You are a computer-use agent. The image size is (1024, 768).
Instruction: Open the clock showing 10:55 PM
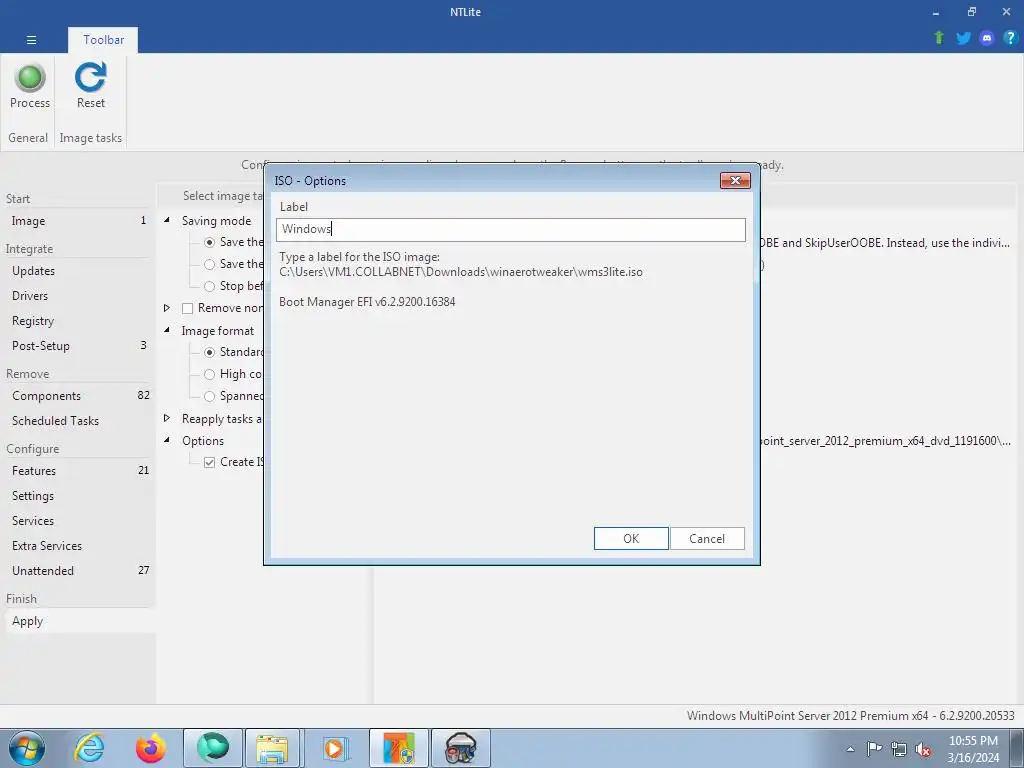(x=973, y=749)
